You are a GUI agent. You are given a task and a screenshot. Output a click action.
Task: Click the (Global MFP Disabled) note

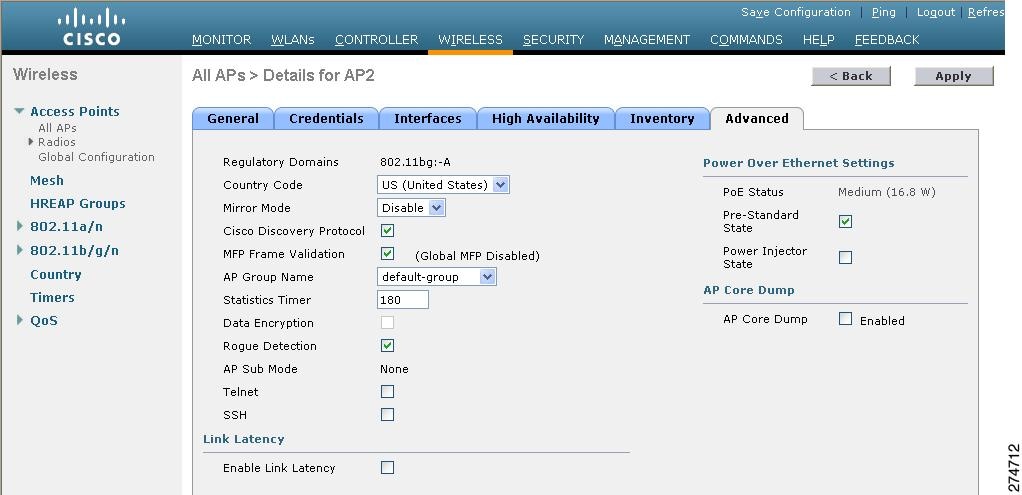pyautogui.click(x=477, y=256)
